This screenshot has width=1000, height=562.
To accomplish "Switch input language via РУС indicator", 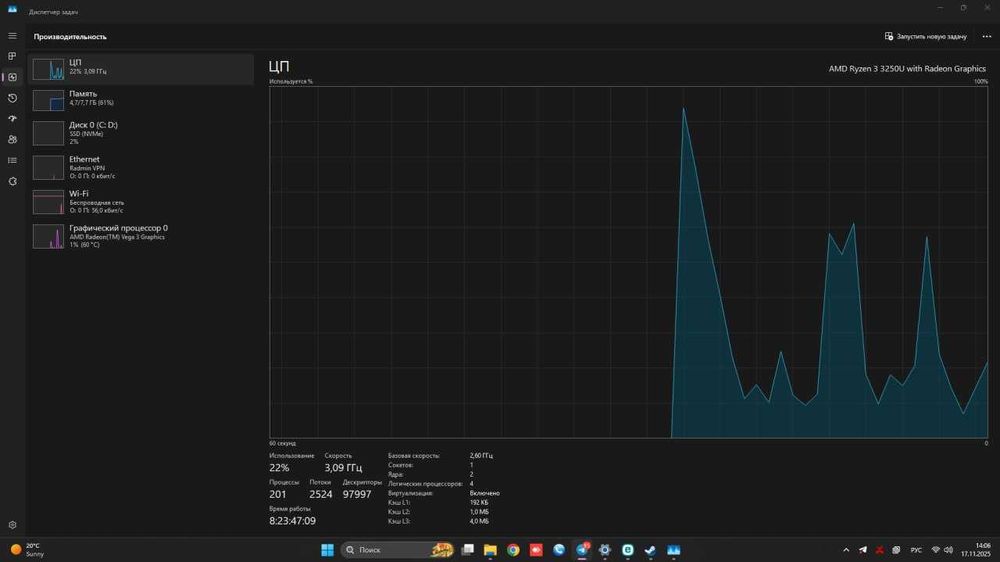I will pyautogui.click(x=916, y=550).
